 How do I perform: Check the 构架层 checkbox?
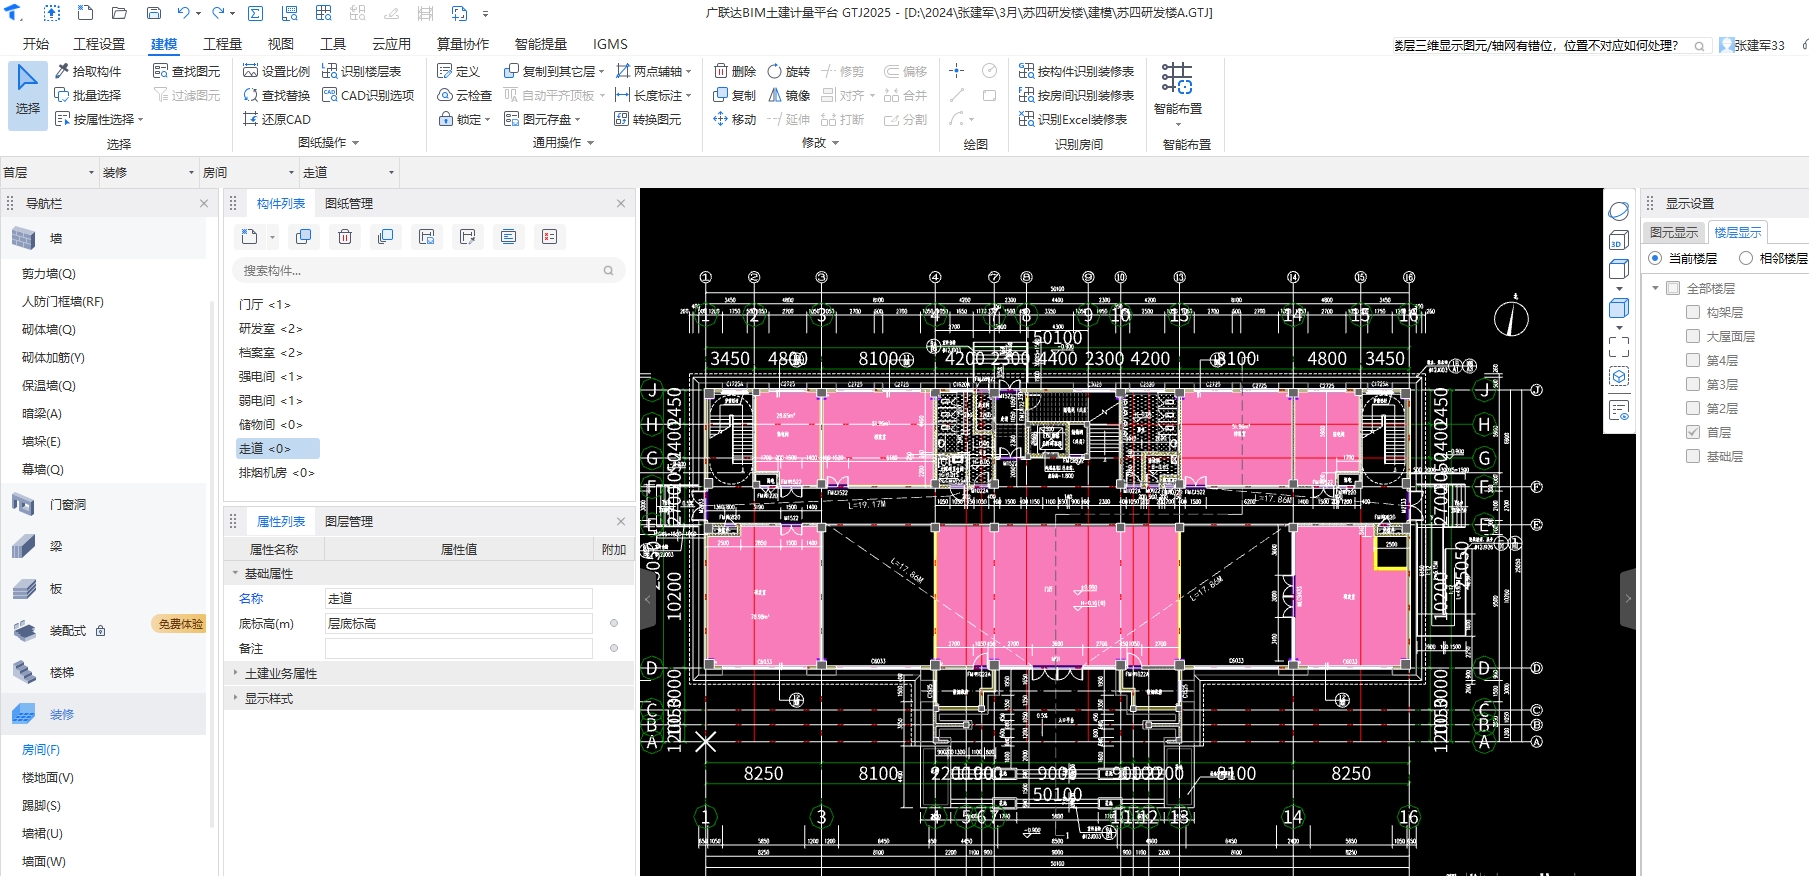tap(1693, 312)
